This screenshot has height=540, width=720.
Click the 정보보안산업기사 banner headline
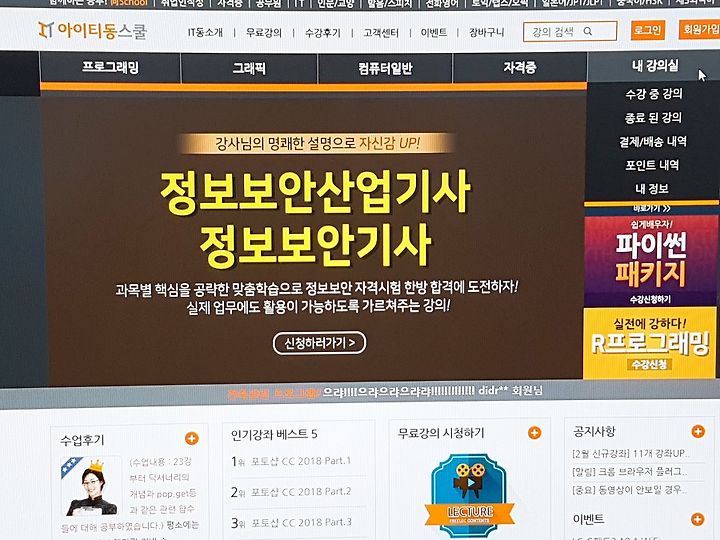[x=315, y=192]
